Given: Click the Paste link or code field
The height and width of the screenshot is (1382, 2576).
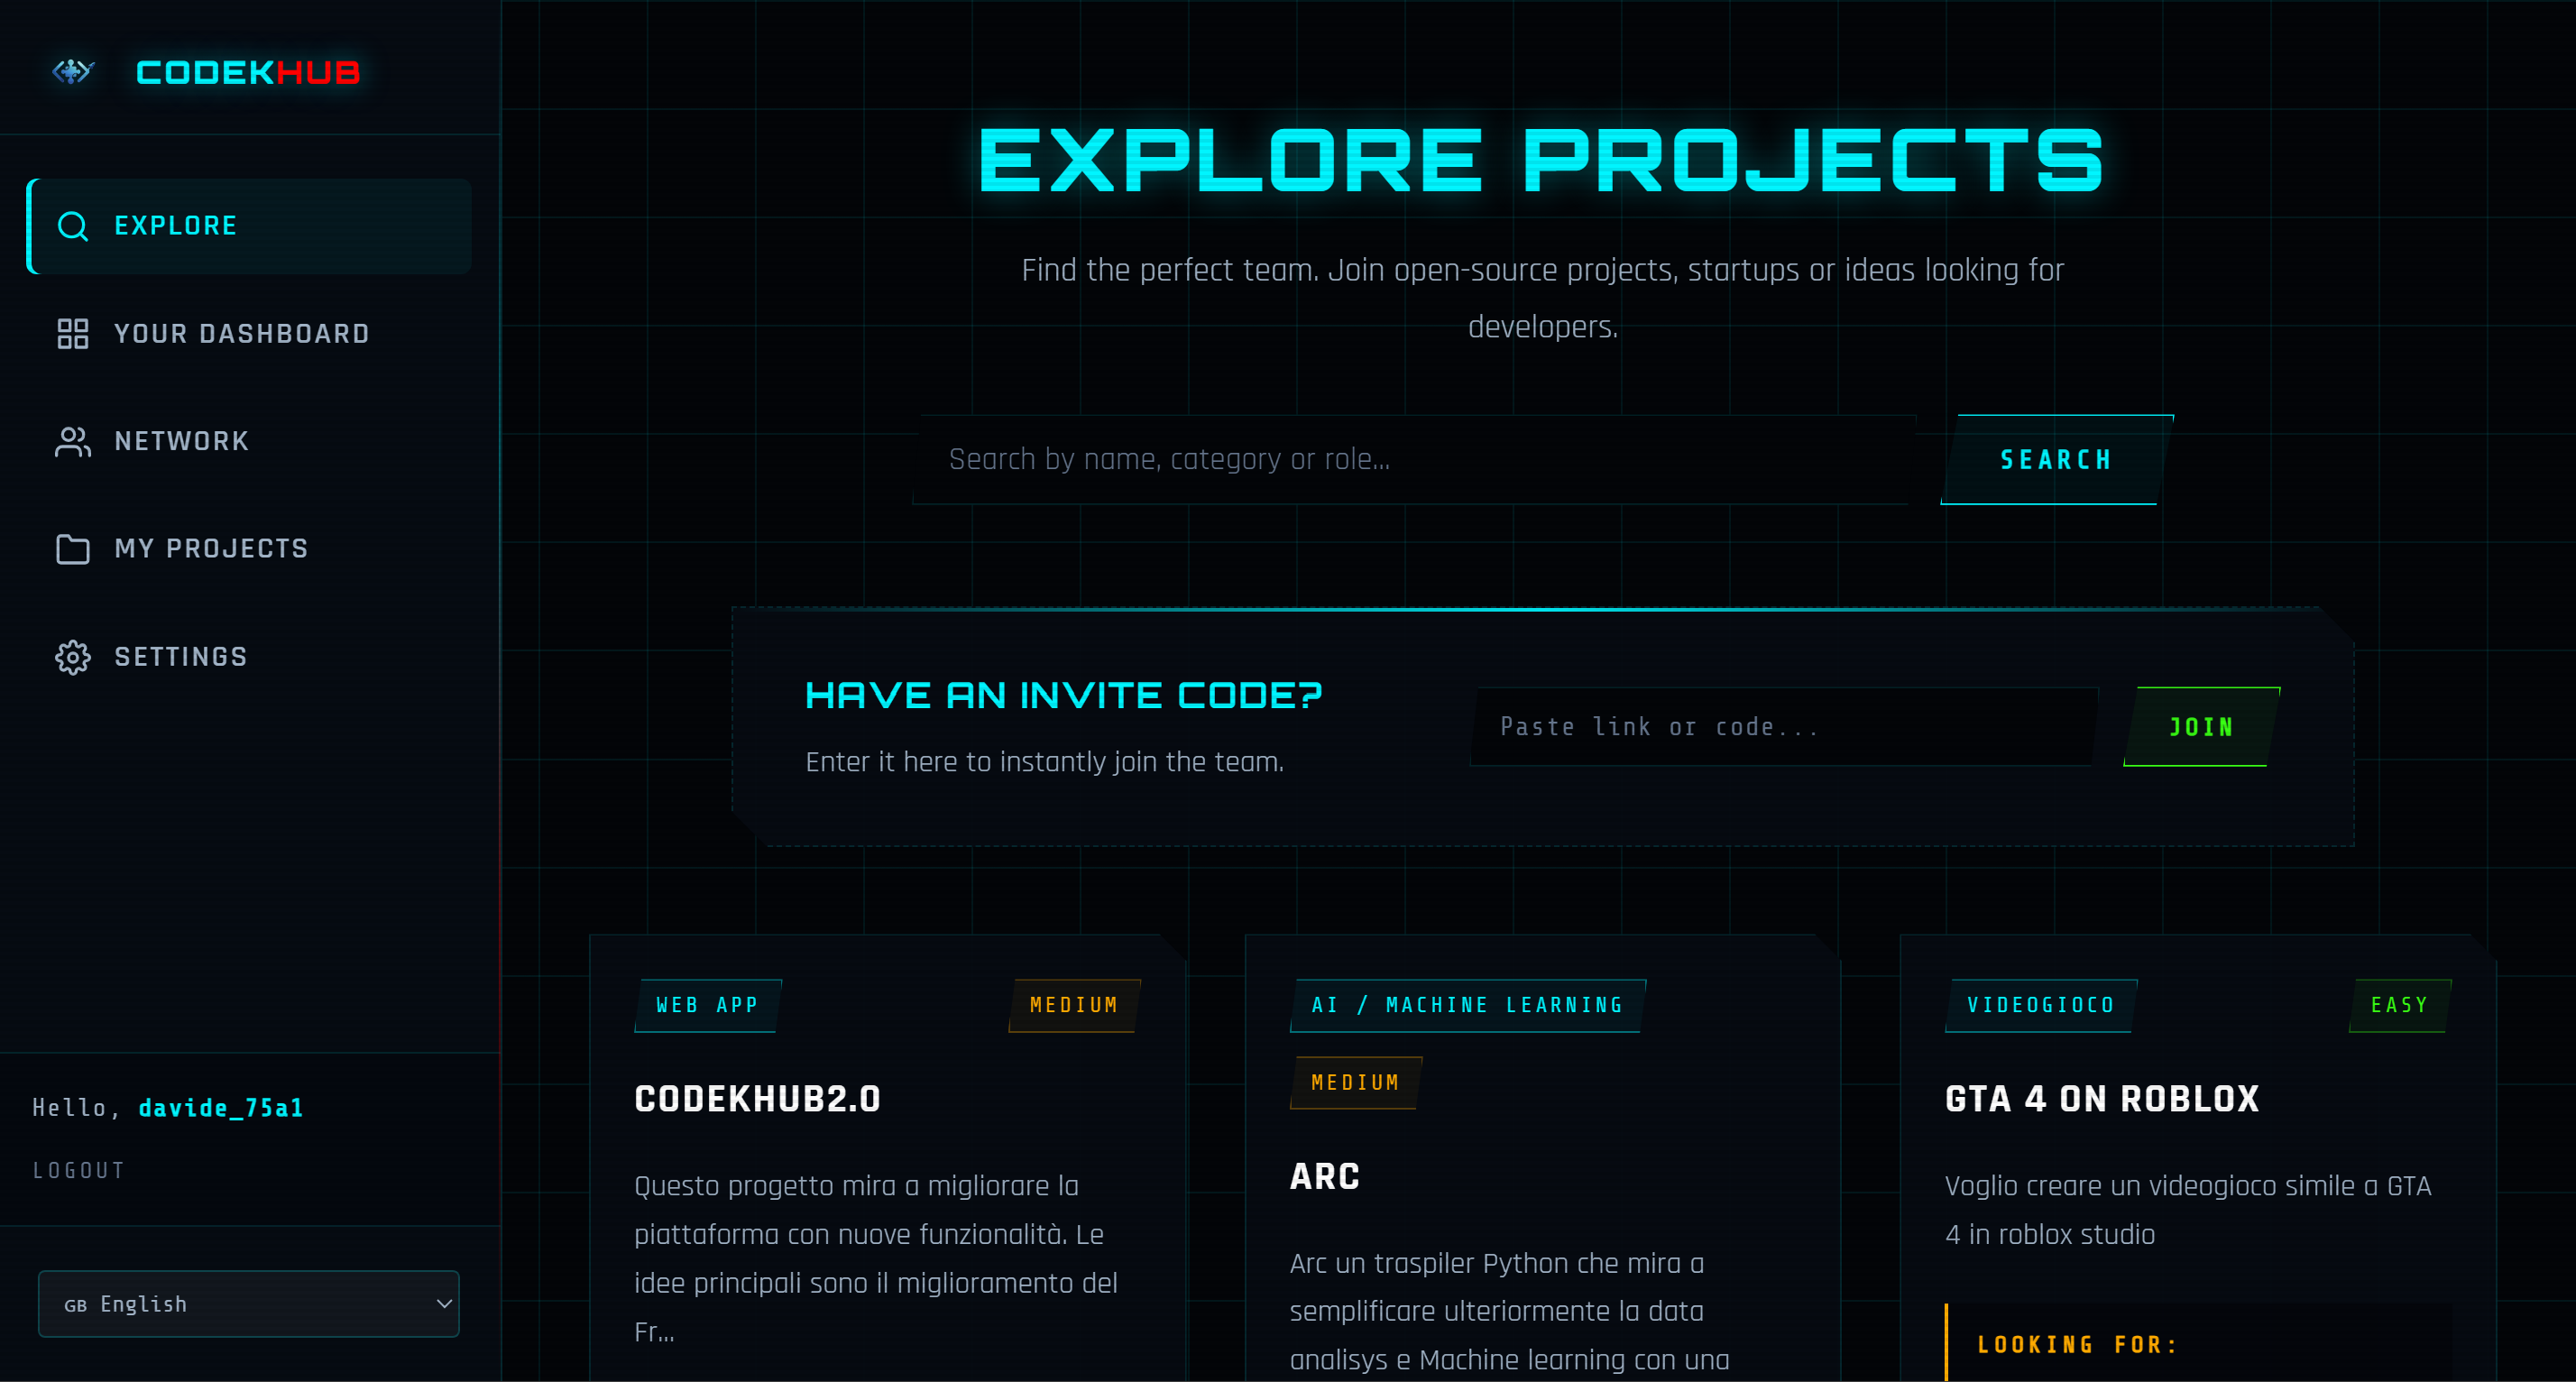Looking at the screenshot, I should point(1784,726).
